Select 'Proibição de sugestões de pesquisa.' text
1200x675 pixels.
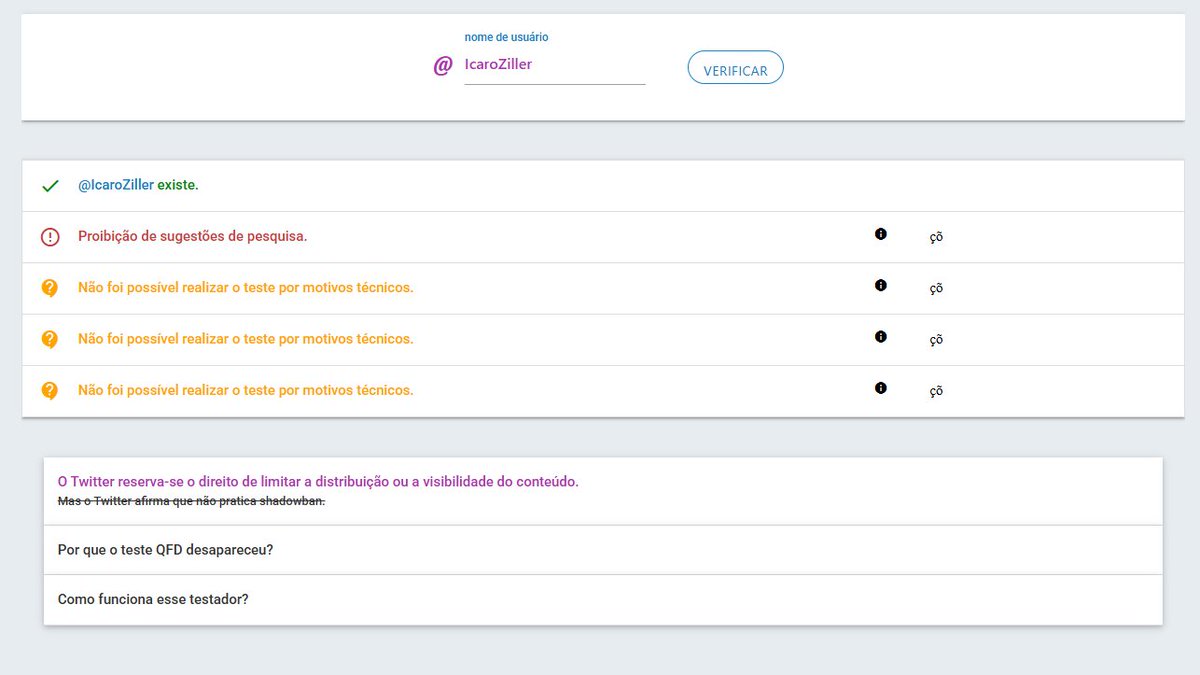pos(192,237)
